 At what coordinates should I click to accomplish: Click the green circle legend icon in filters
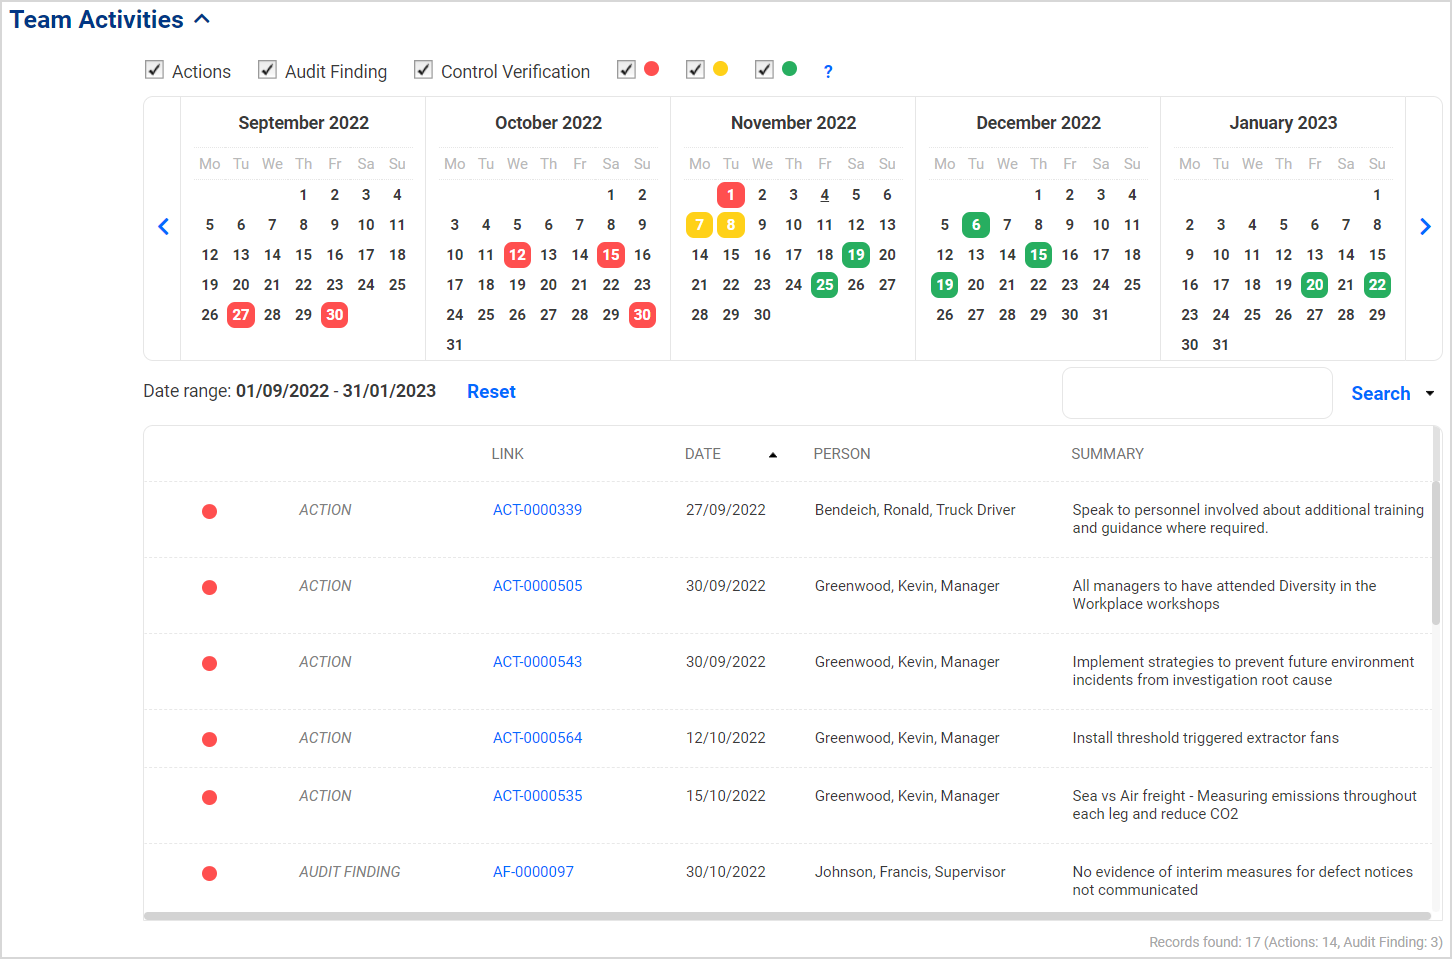click(x=789, y=68)
